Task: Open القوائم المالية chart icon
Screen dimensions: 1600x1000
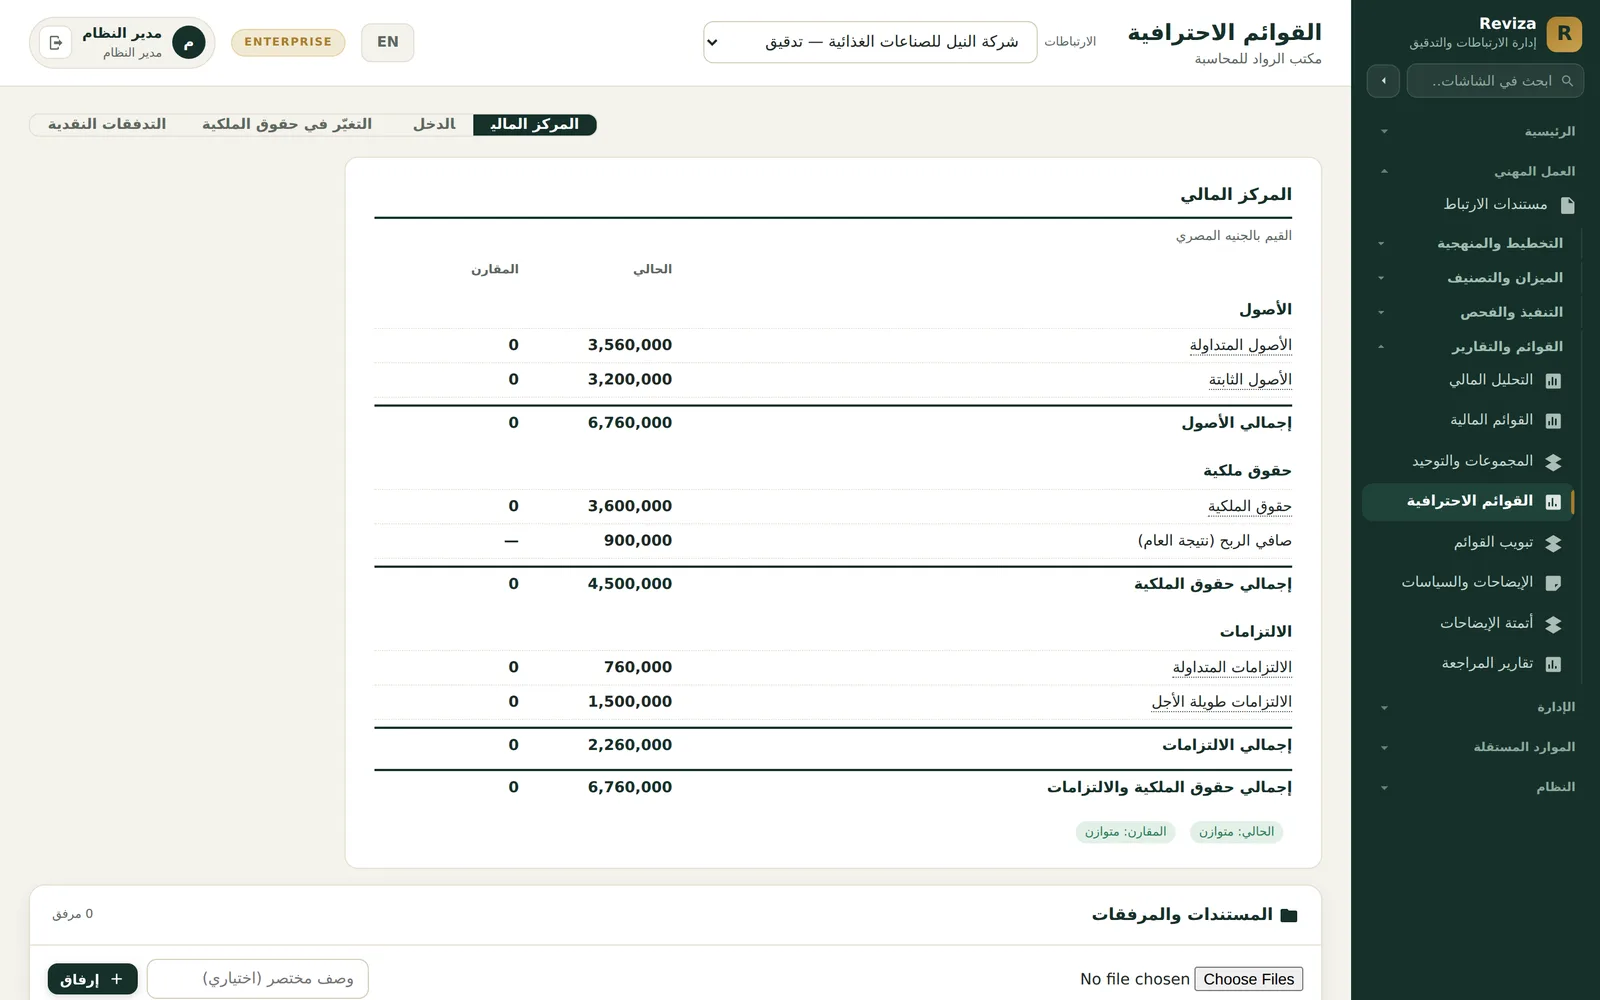Action: 1553,421
